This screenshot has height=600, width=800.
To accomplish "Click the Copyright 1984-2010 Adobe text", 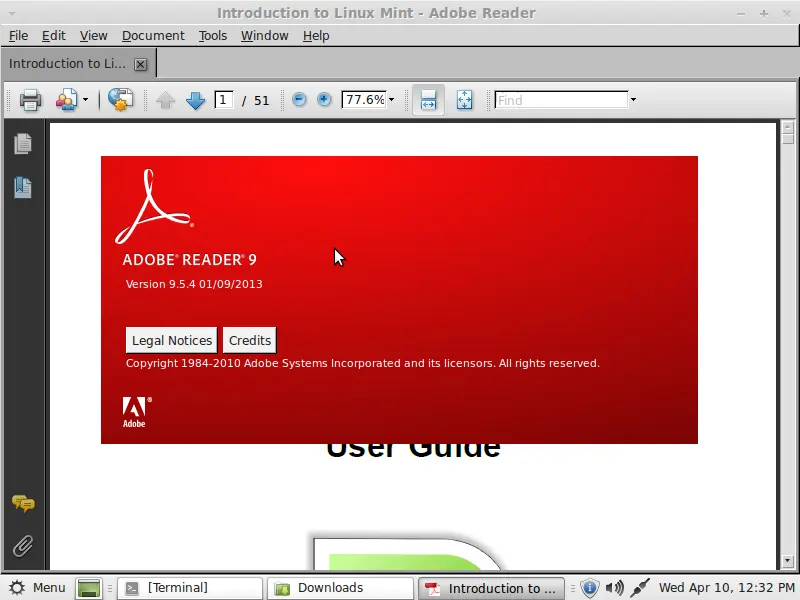I will point(363,363).
